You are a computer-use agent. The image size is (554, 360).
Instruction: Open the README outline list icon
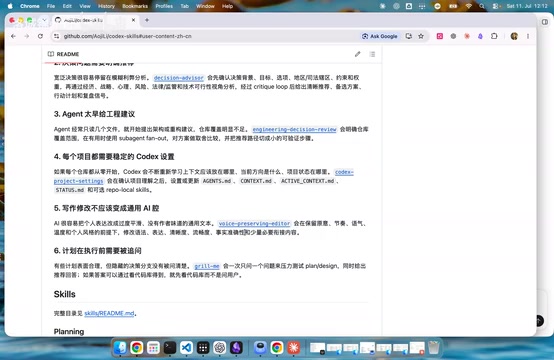[x=372, y=54]
